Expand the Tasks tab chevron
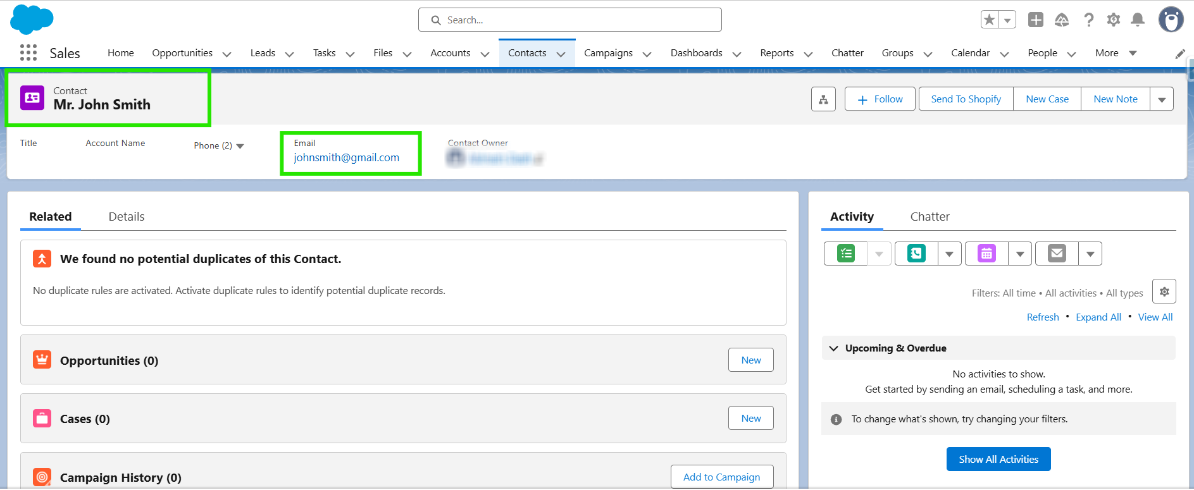Image resolution: width=1194 pixels, height=490 pixels. pos(350,54)
